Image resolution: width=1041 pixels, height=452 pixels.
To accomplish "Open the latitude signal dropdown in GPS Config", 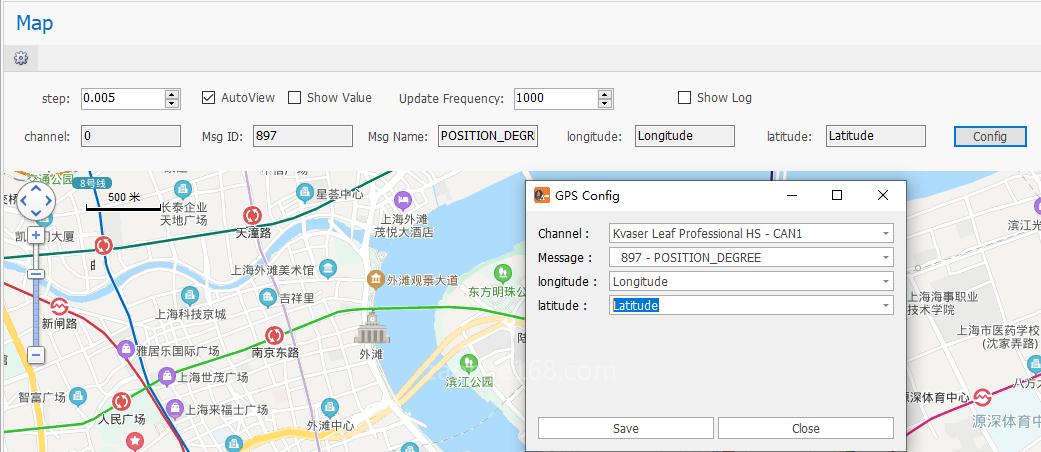I will (x=885, y=306).
